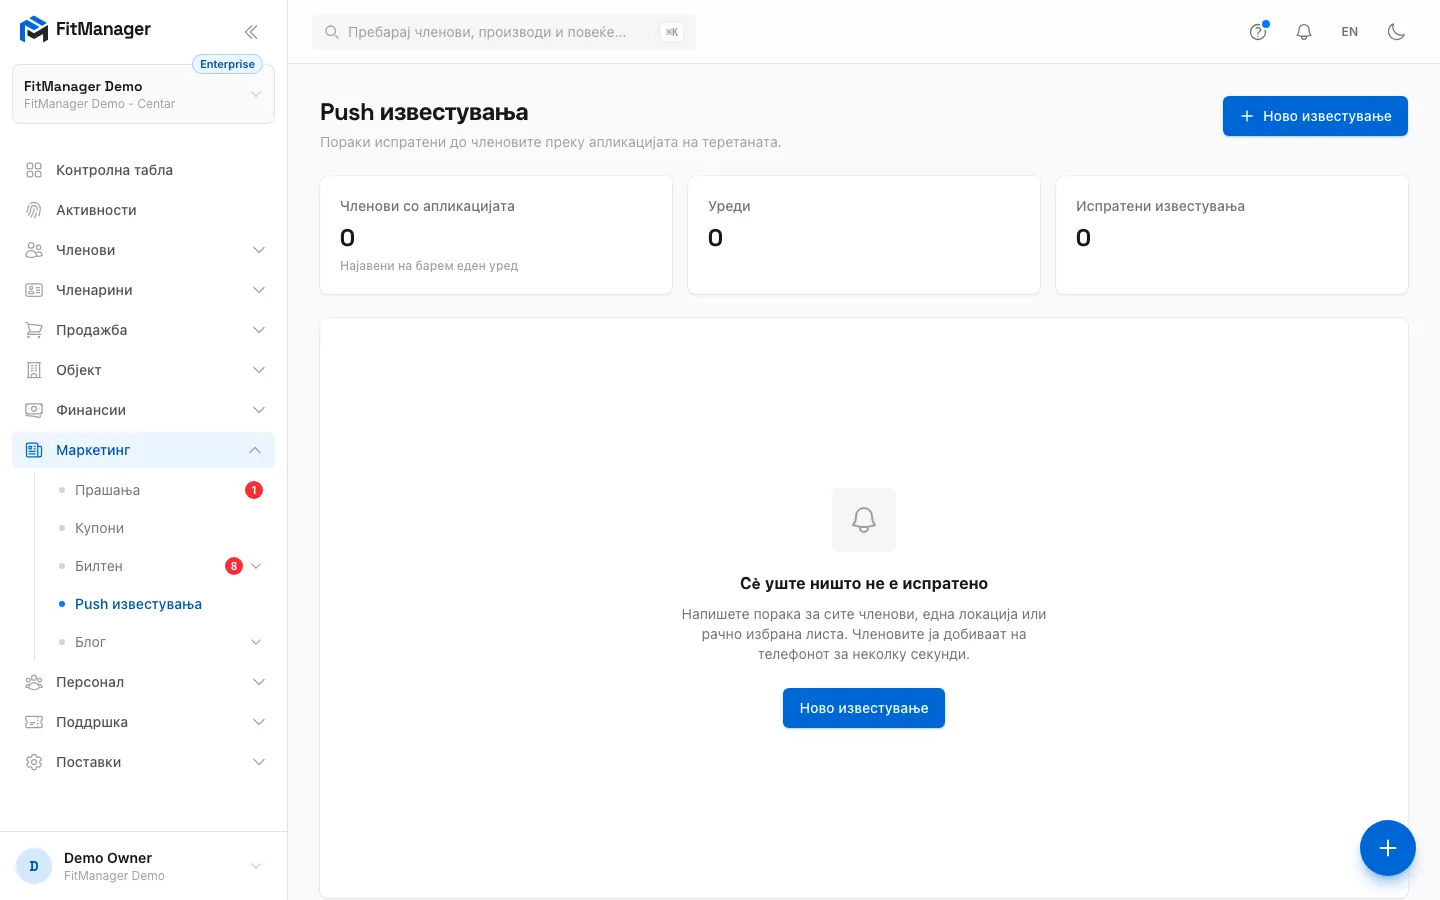Click the Поставки gear icon
The image size is (1440, 900).
[34, 762]
